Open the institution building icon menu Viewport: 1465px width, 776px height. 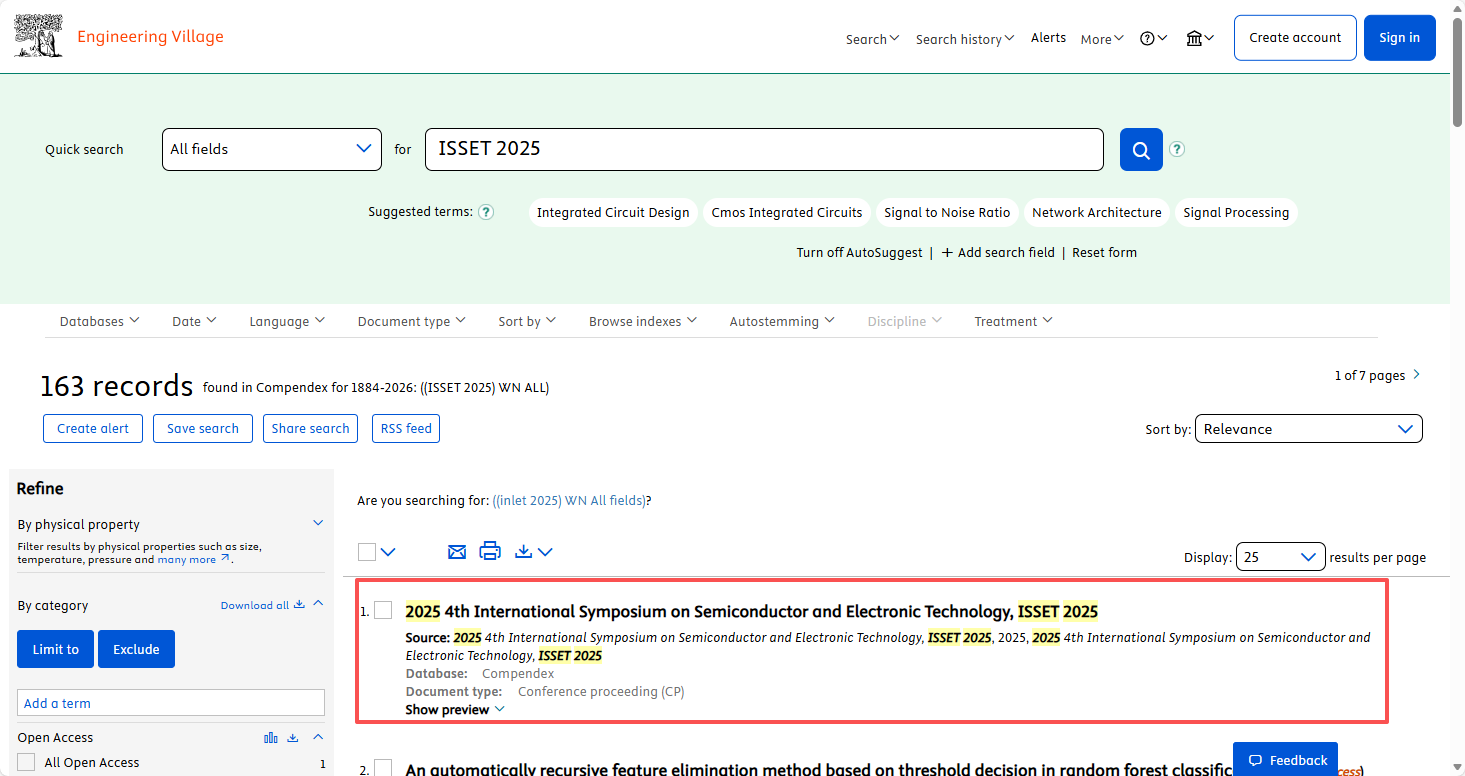1200,38
